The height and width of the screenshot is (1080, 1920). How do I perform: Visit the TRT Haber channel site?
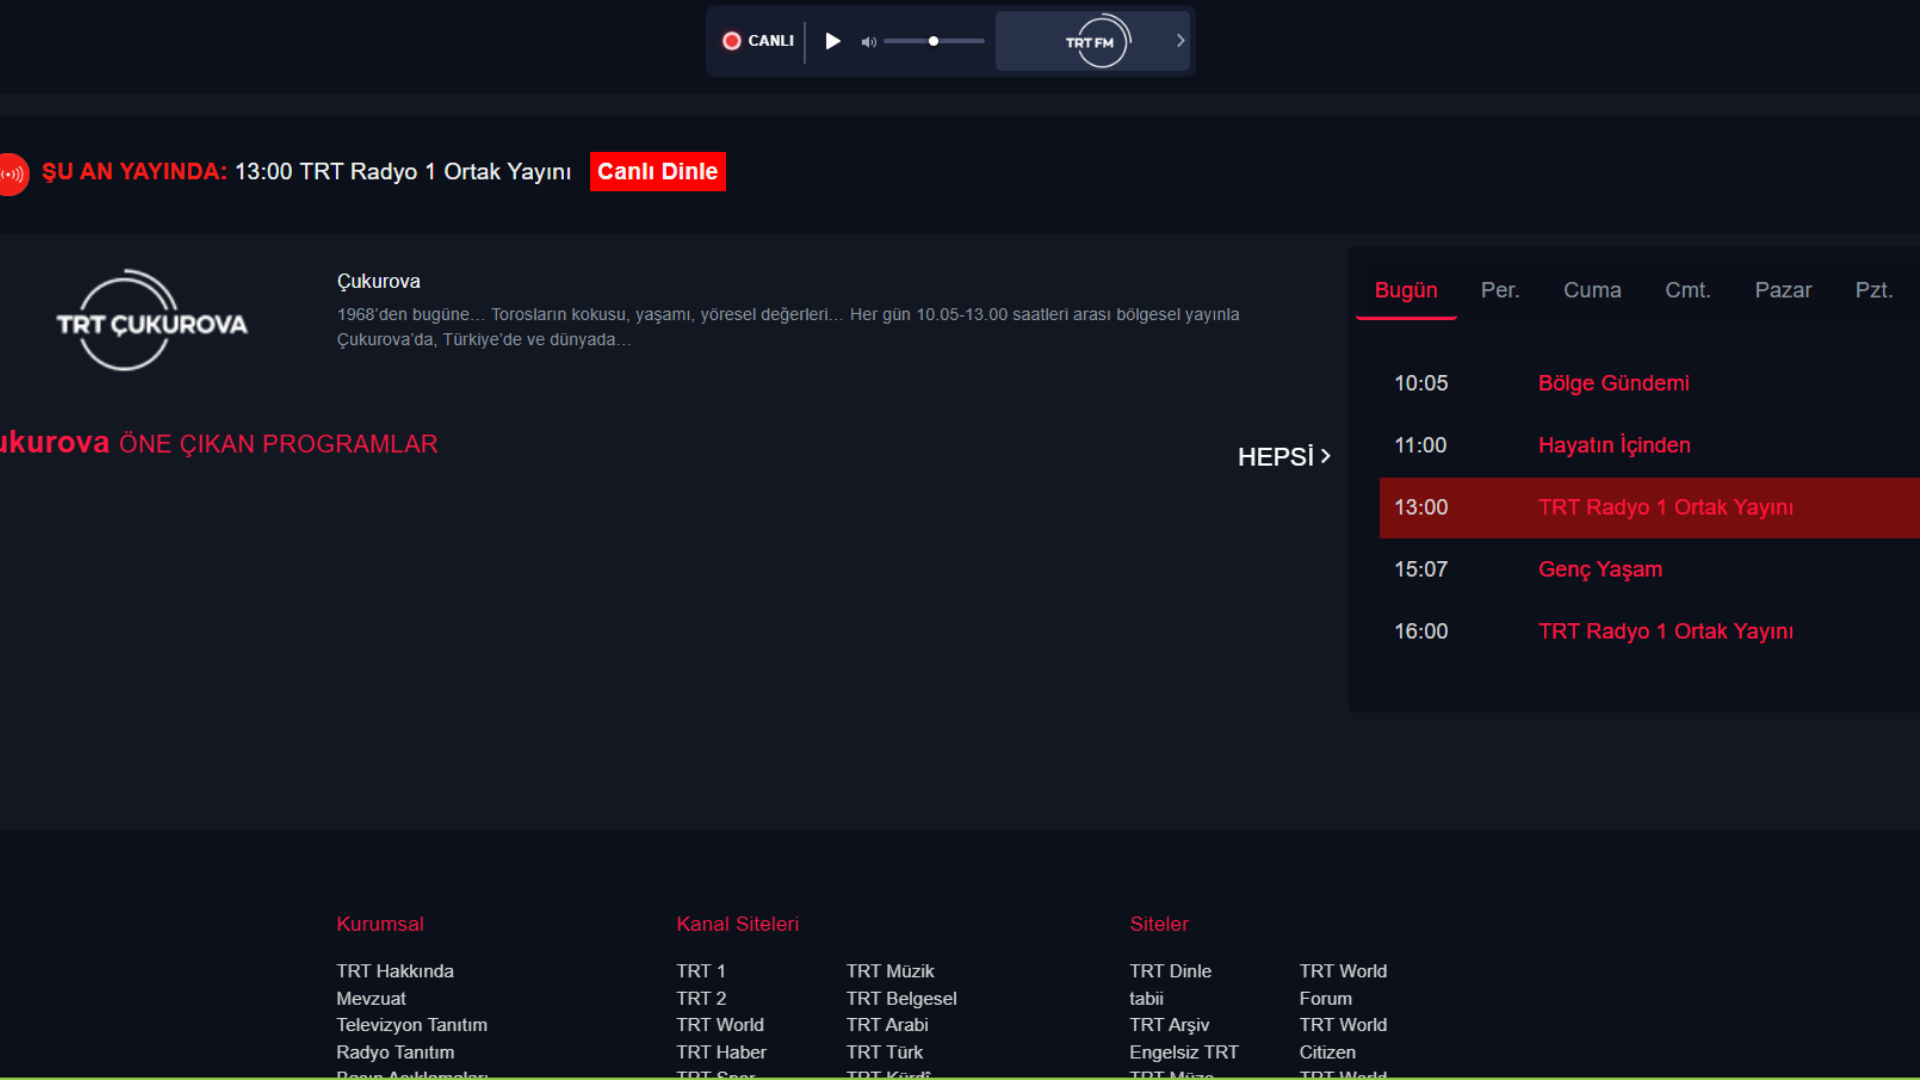(721, 1052)
